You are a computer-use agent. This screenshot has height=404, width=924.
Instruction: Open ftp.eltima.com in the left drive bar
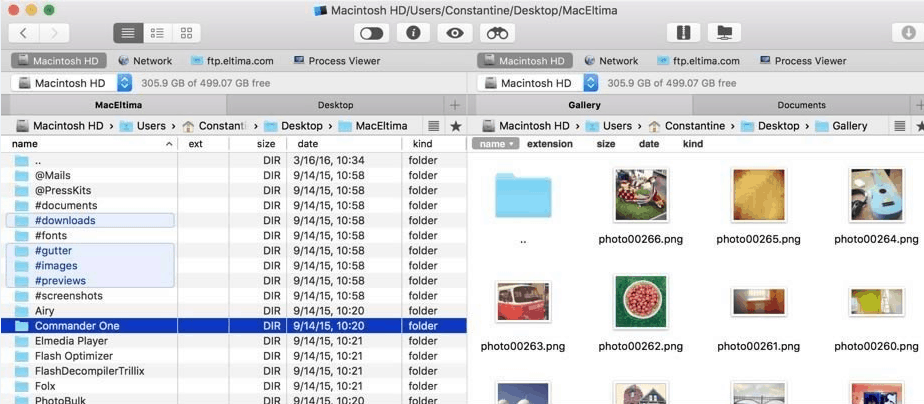click(x=232, y=61)
